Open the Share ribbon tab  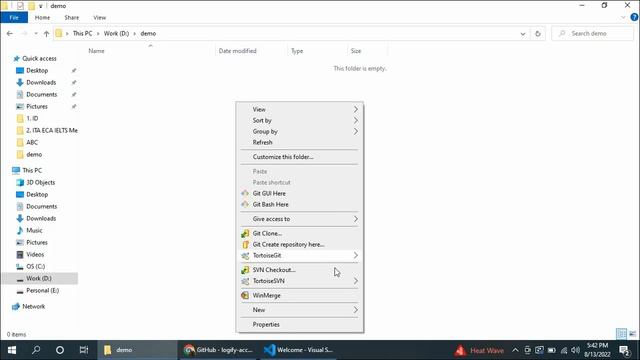(71, 18)
